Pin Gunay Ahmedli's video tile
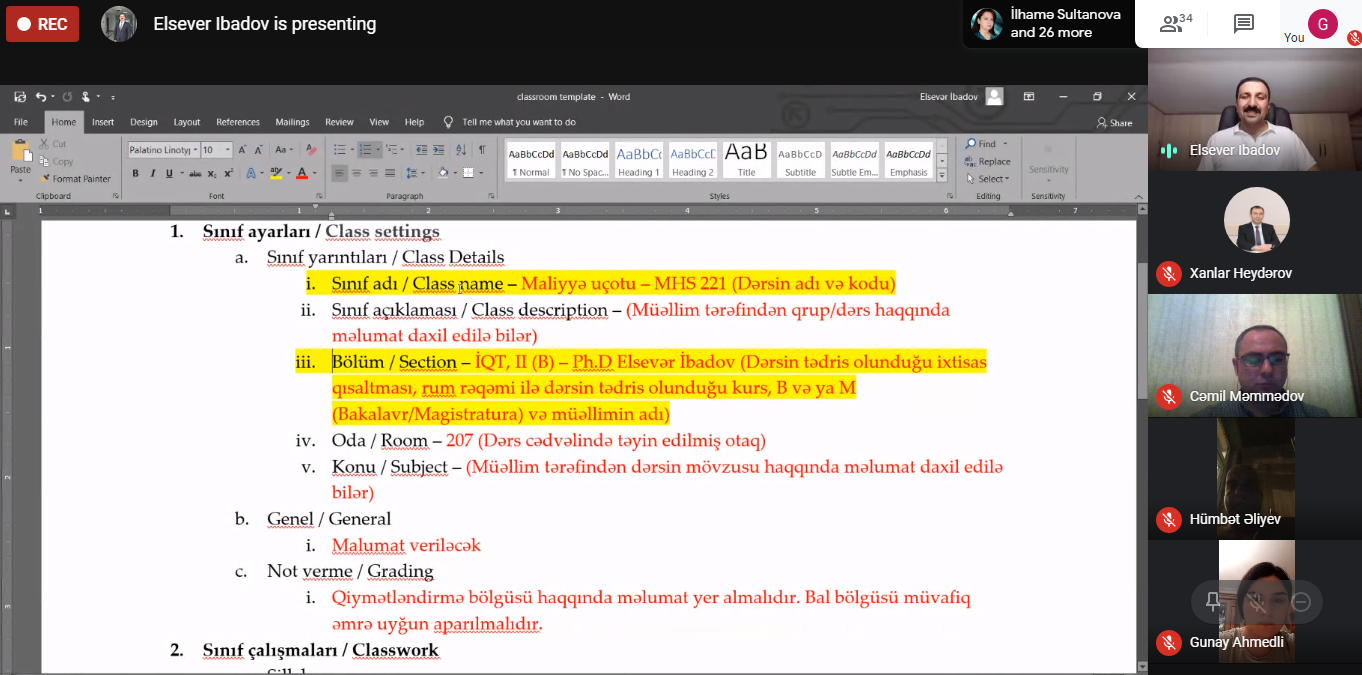 1213,602
